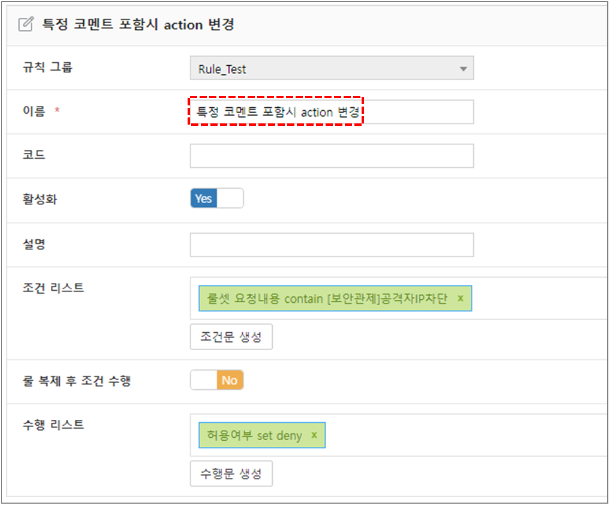Click the 룰 복제 후 조건 수행 label

pos(77,381)
